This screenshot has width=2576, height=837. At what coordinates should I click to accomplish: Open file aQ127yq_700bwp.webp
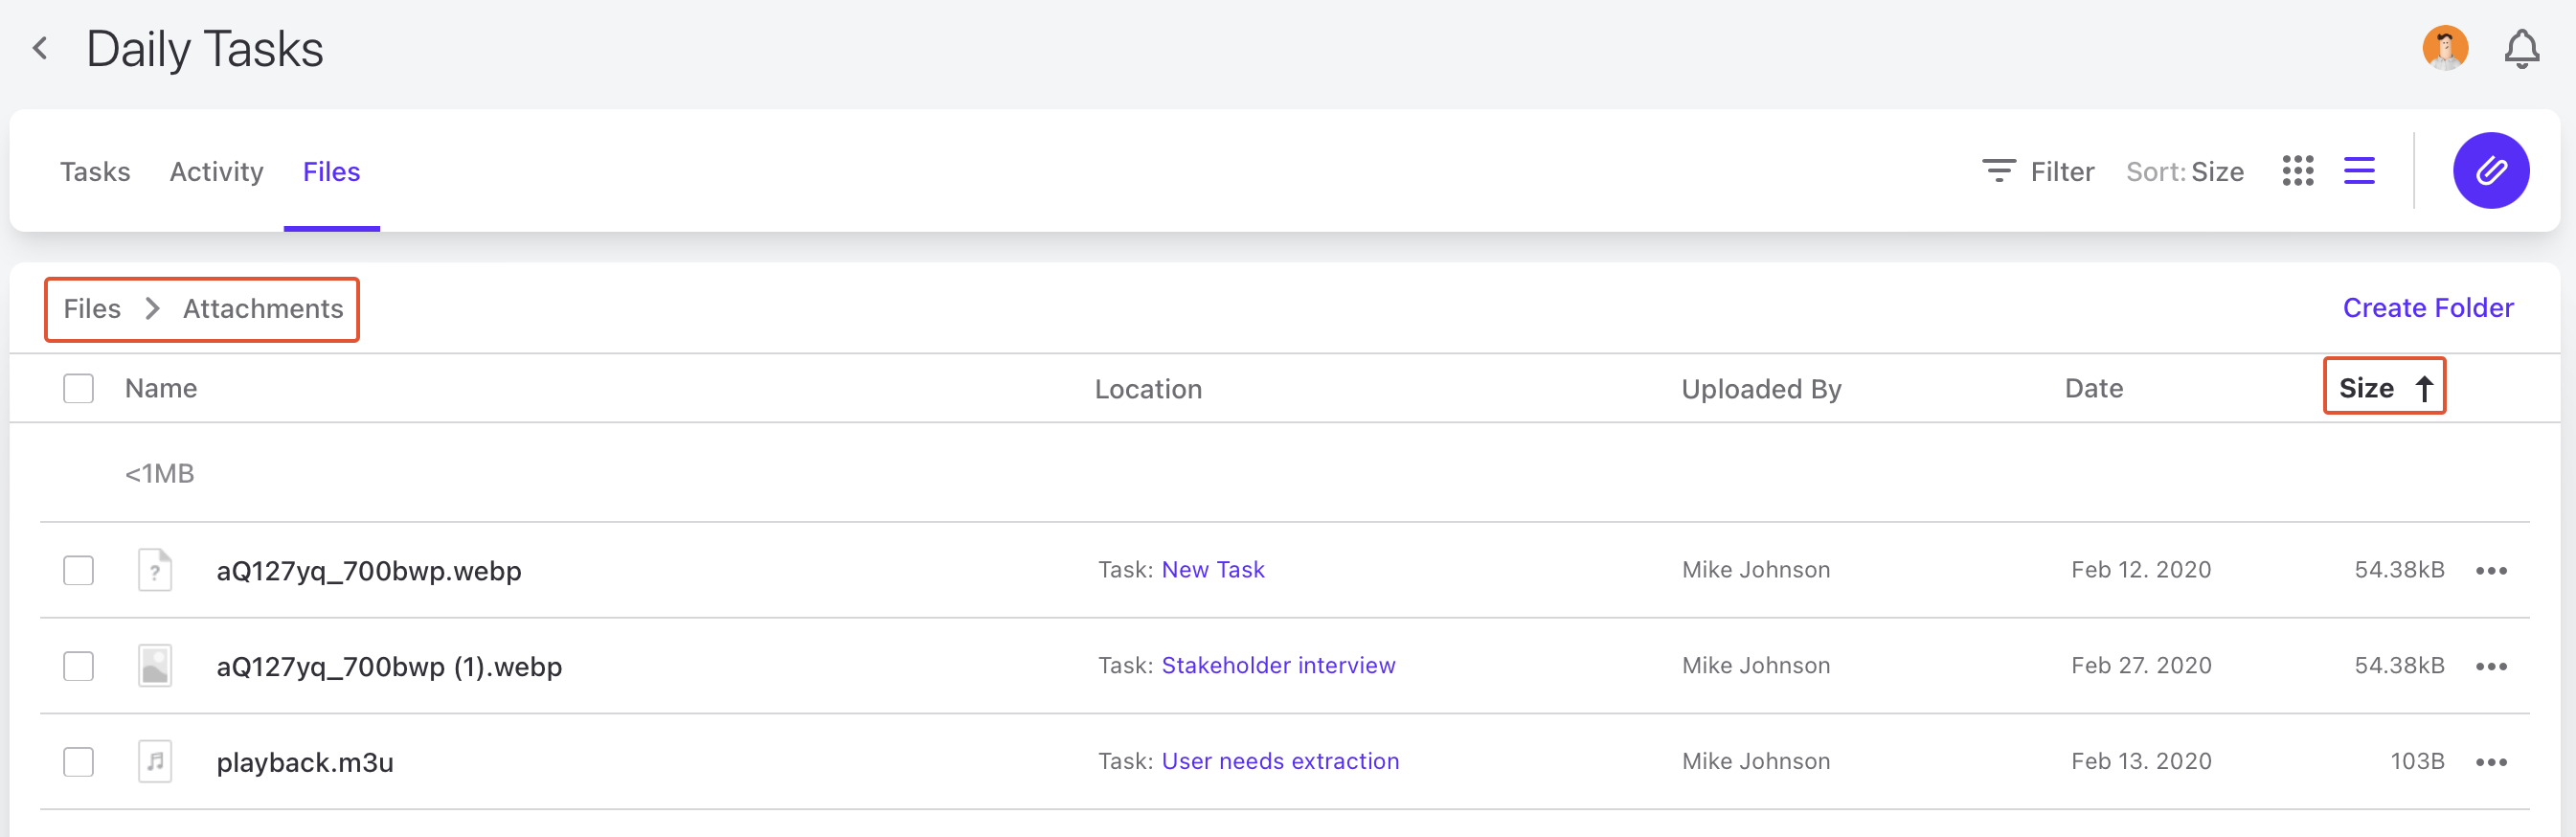369,571
